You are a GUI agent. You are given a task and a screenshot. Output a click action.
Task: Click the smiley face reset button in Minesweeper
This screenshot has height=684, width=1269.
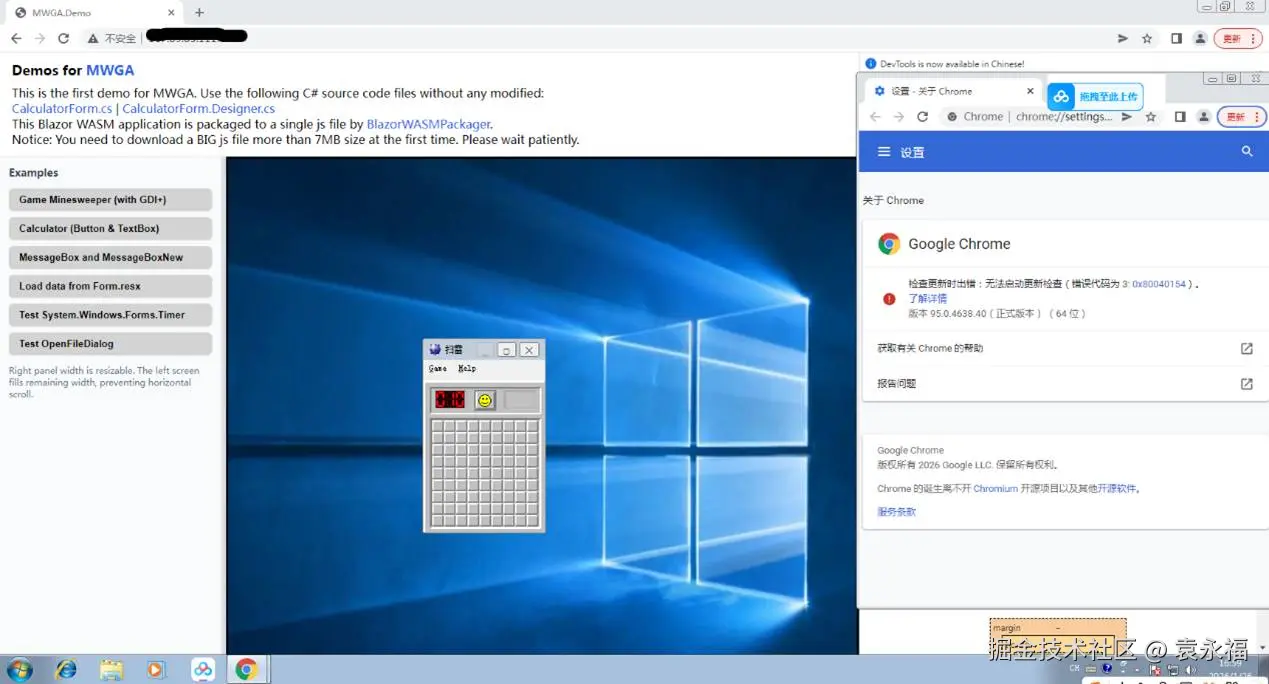click(485, 400)
